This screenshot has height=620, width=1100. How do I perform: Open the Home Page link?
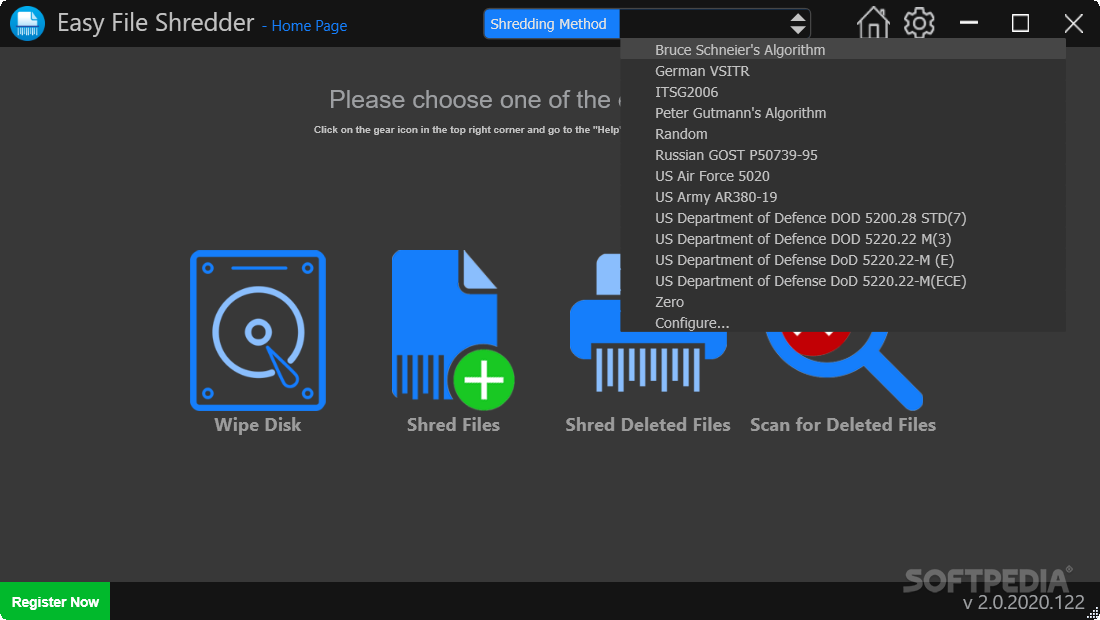[x=309, y=26]
